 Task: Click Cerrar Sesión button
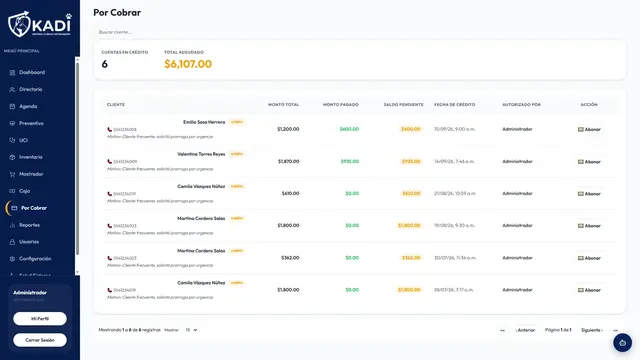click(x=40, y=340)
